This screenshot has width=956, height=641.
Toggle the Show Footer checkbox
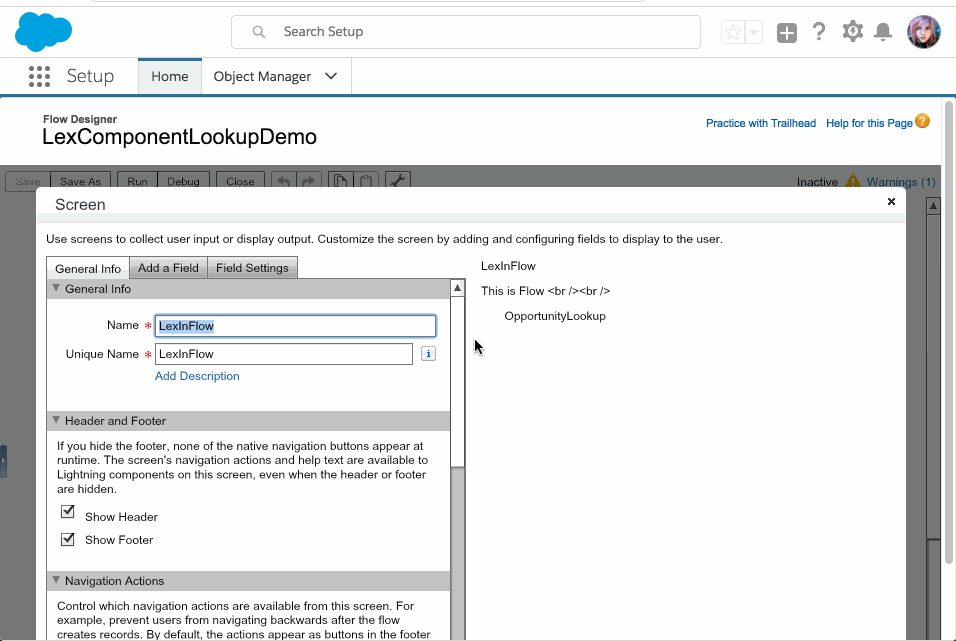[x=68, y=539]
